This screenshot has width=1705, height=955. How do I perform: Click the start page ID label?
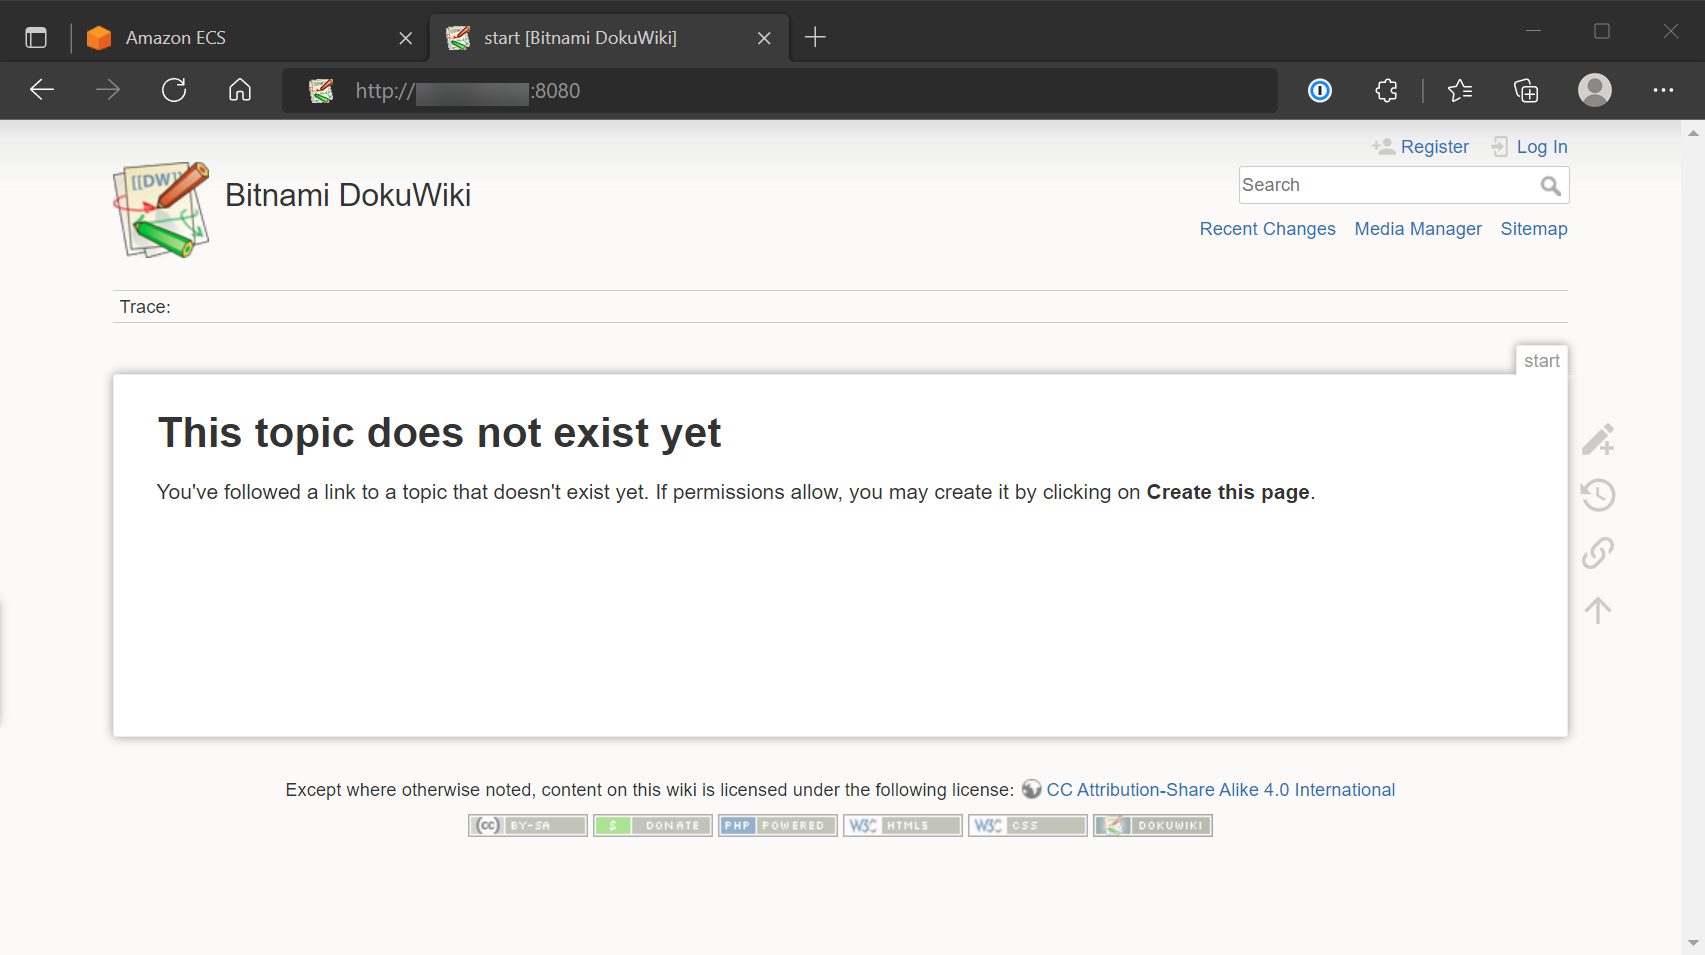[x=1541, y=361]
